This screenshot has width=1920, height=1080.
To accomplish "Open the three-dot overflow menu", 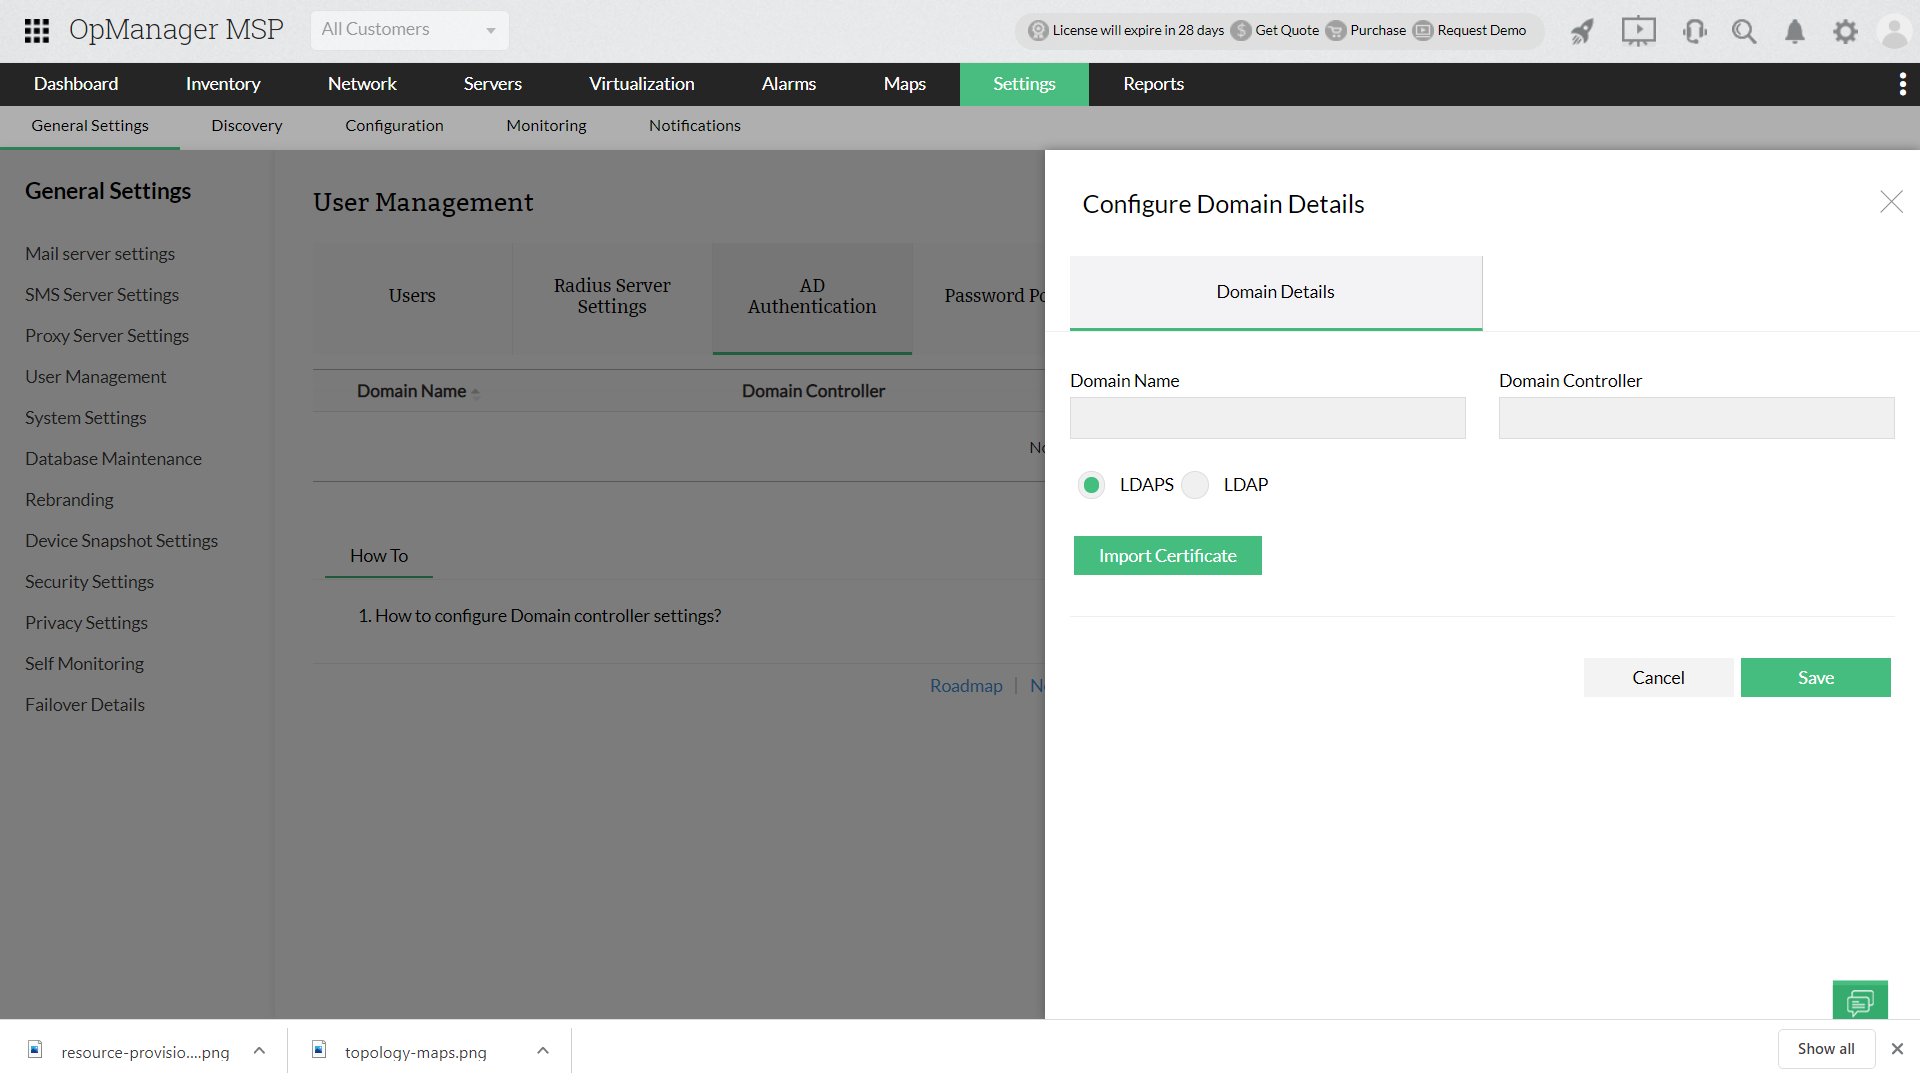I will [1902, 84].
